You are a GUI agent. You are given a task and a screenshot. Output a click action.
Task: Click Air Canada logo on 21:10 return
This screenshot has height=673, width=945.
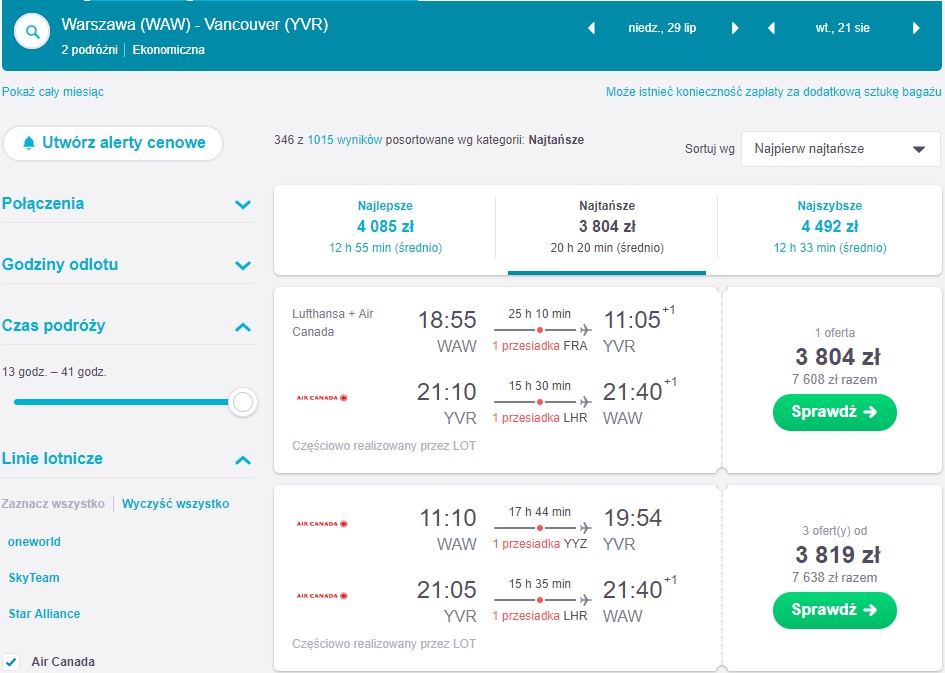pos(322,398)
